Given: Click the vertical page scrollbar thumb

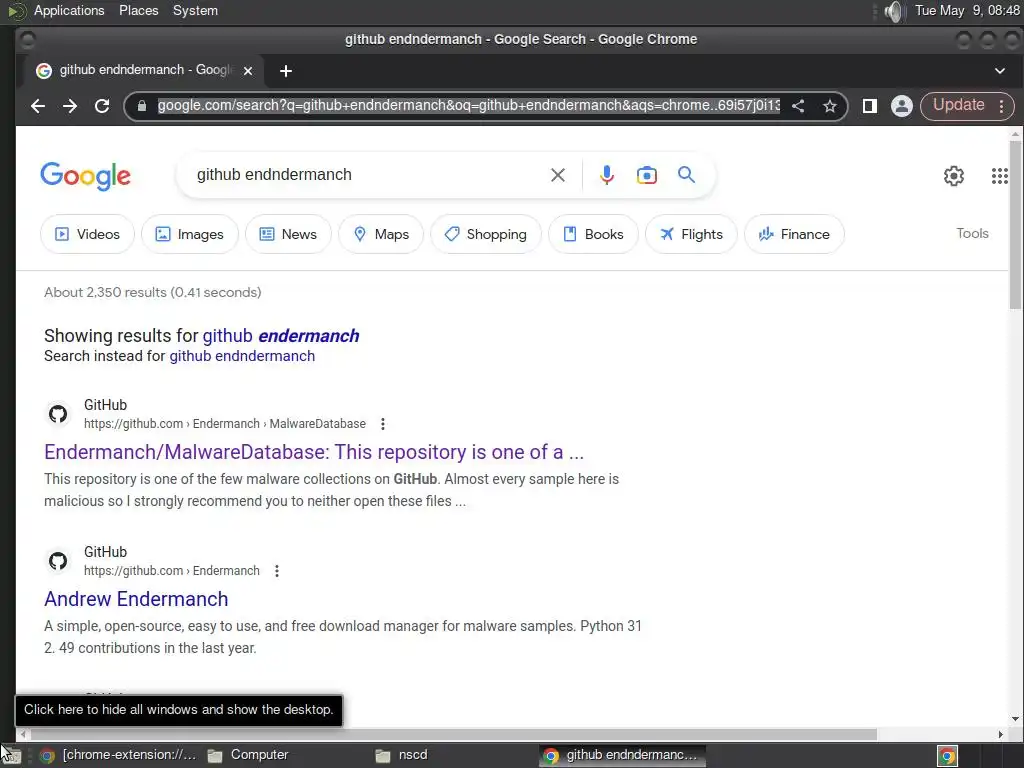Looking at the screenshot, I should (x=1015, y=225).
